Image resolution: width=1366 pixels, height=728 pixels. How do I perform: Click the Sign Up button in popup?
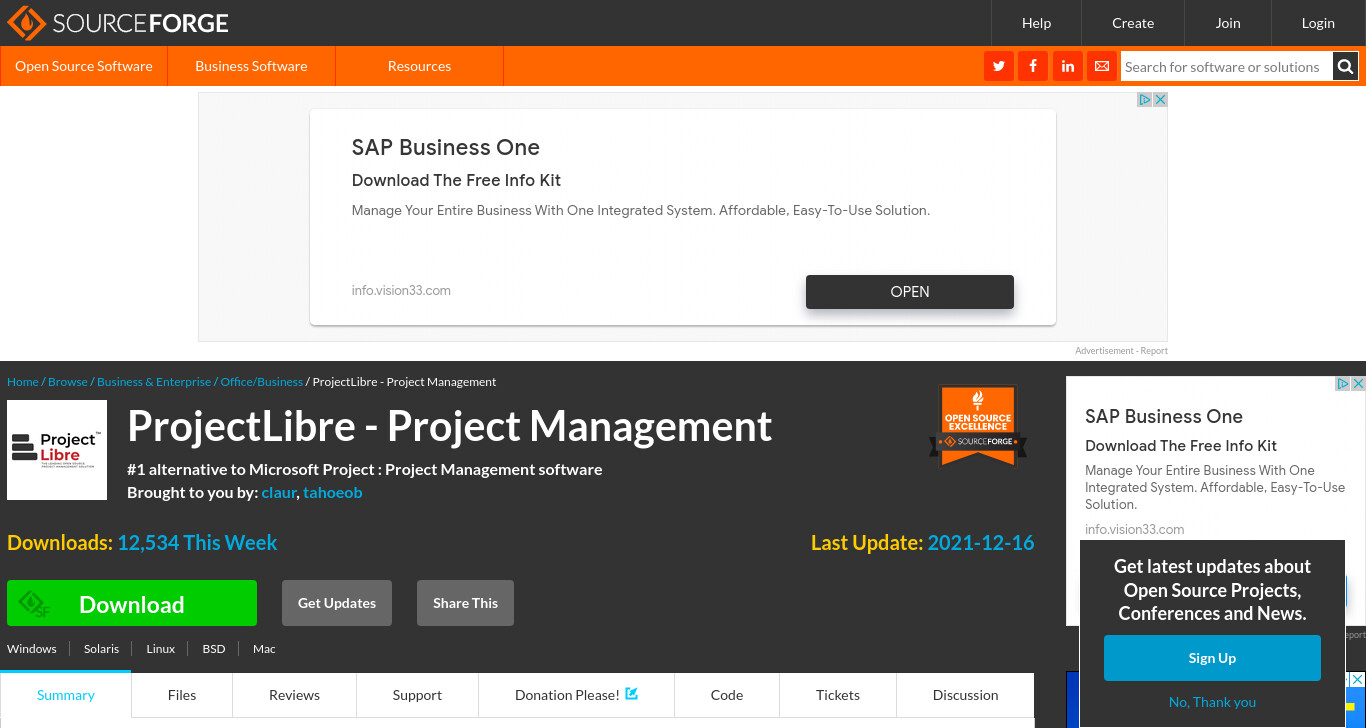coord(1212,658)
